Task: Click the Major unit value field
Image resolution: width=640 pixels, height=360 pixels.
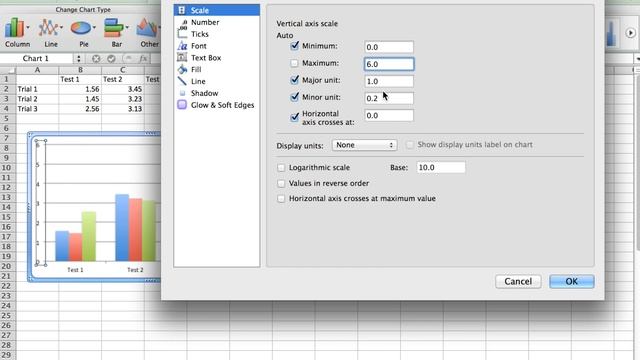Action: [389, 81]
